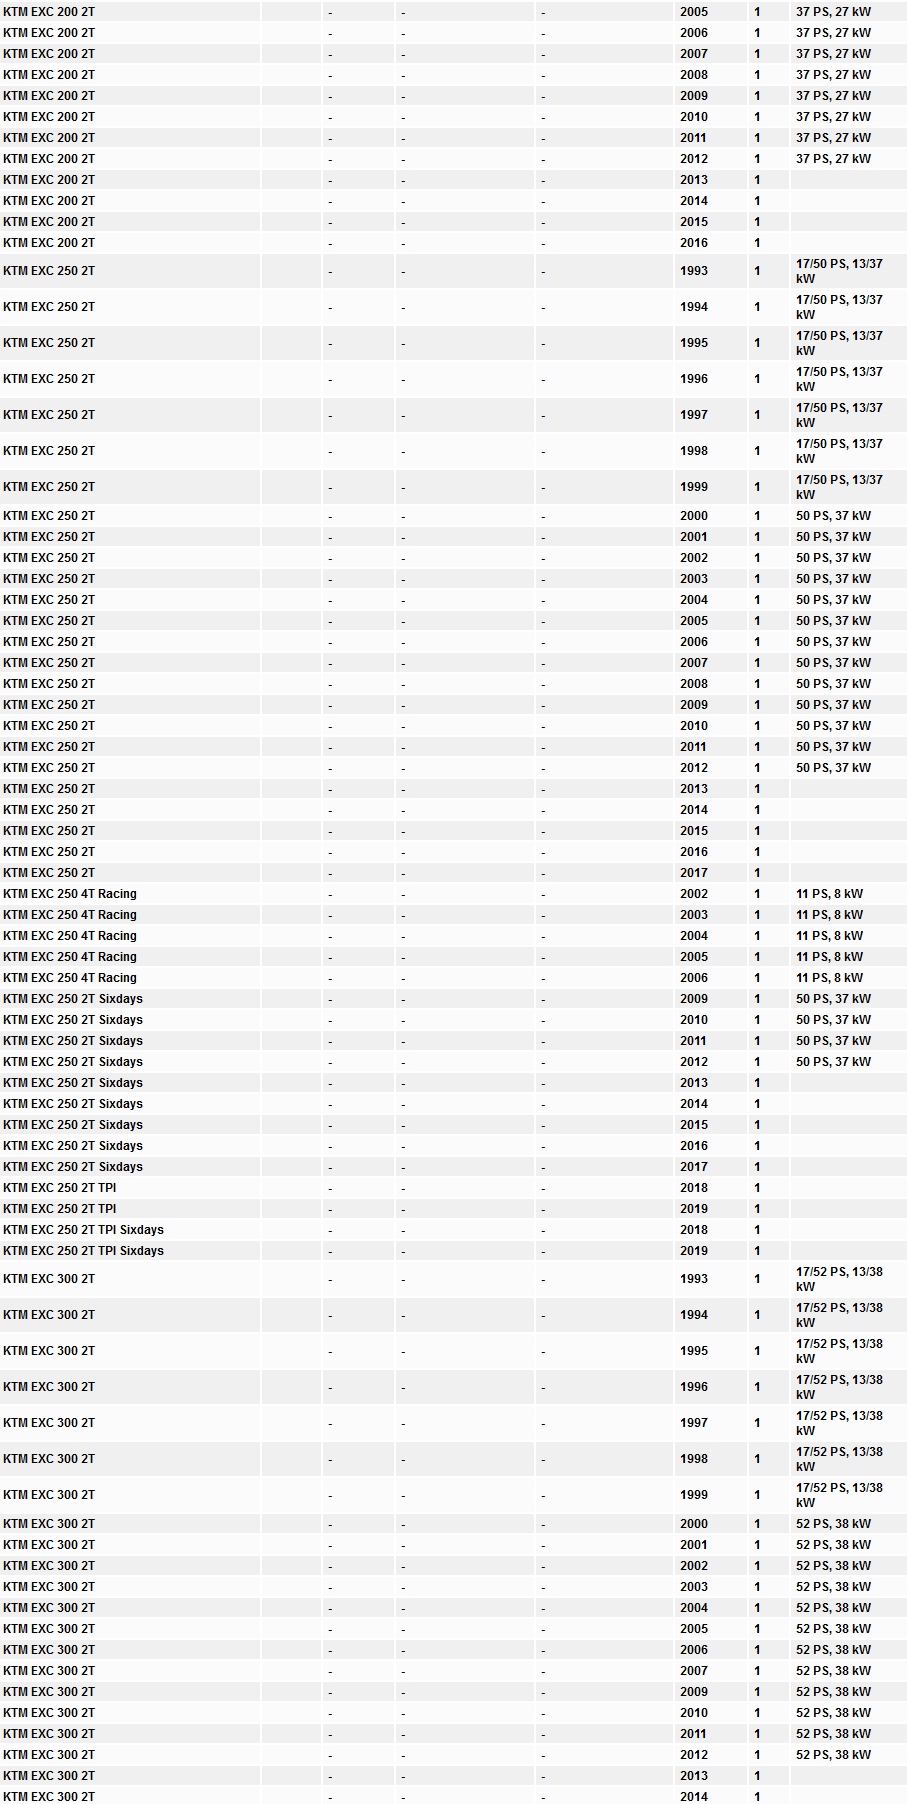Select the 52 PS, 38 kW cell for 2000
The height and width of the screenshot is (1804, 907).
(833, 1524)
